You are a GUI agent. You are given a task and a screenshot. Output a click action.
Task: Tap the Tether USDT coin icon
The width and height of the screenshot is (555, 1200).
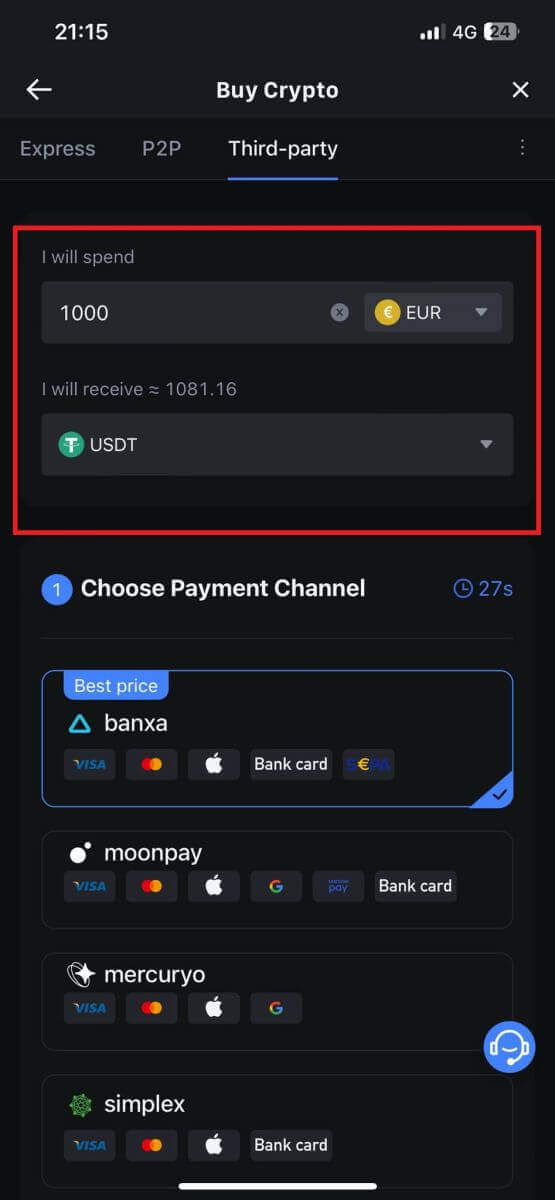[70, 445]
